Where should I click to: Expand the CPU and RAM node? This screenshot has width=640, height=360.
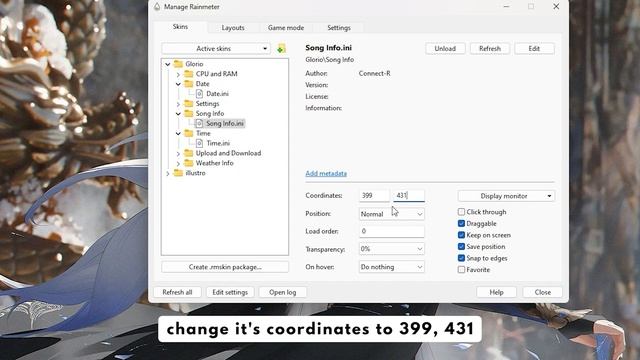[178, 74]
